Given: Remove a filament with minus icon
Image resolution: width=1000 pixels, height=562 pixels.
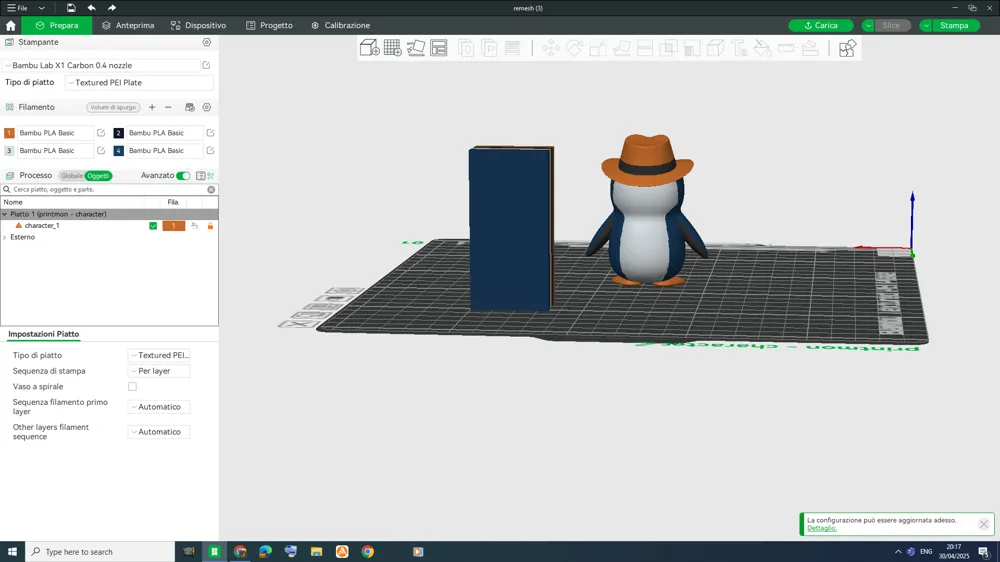Looking at the screenshot, I should [168, 107].
